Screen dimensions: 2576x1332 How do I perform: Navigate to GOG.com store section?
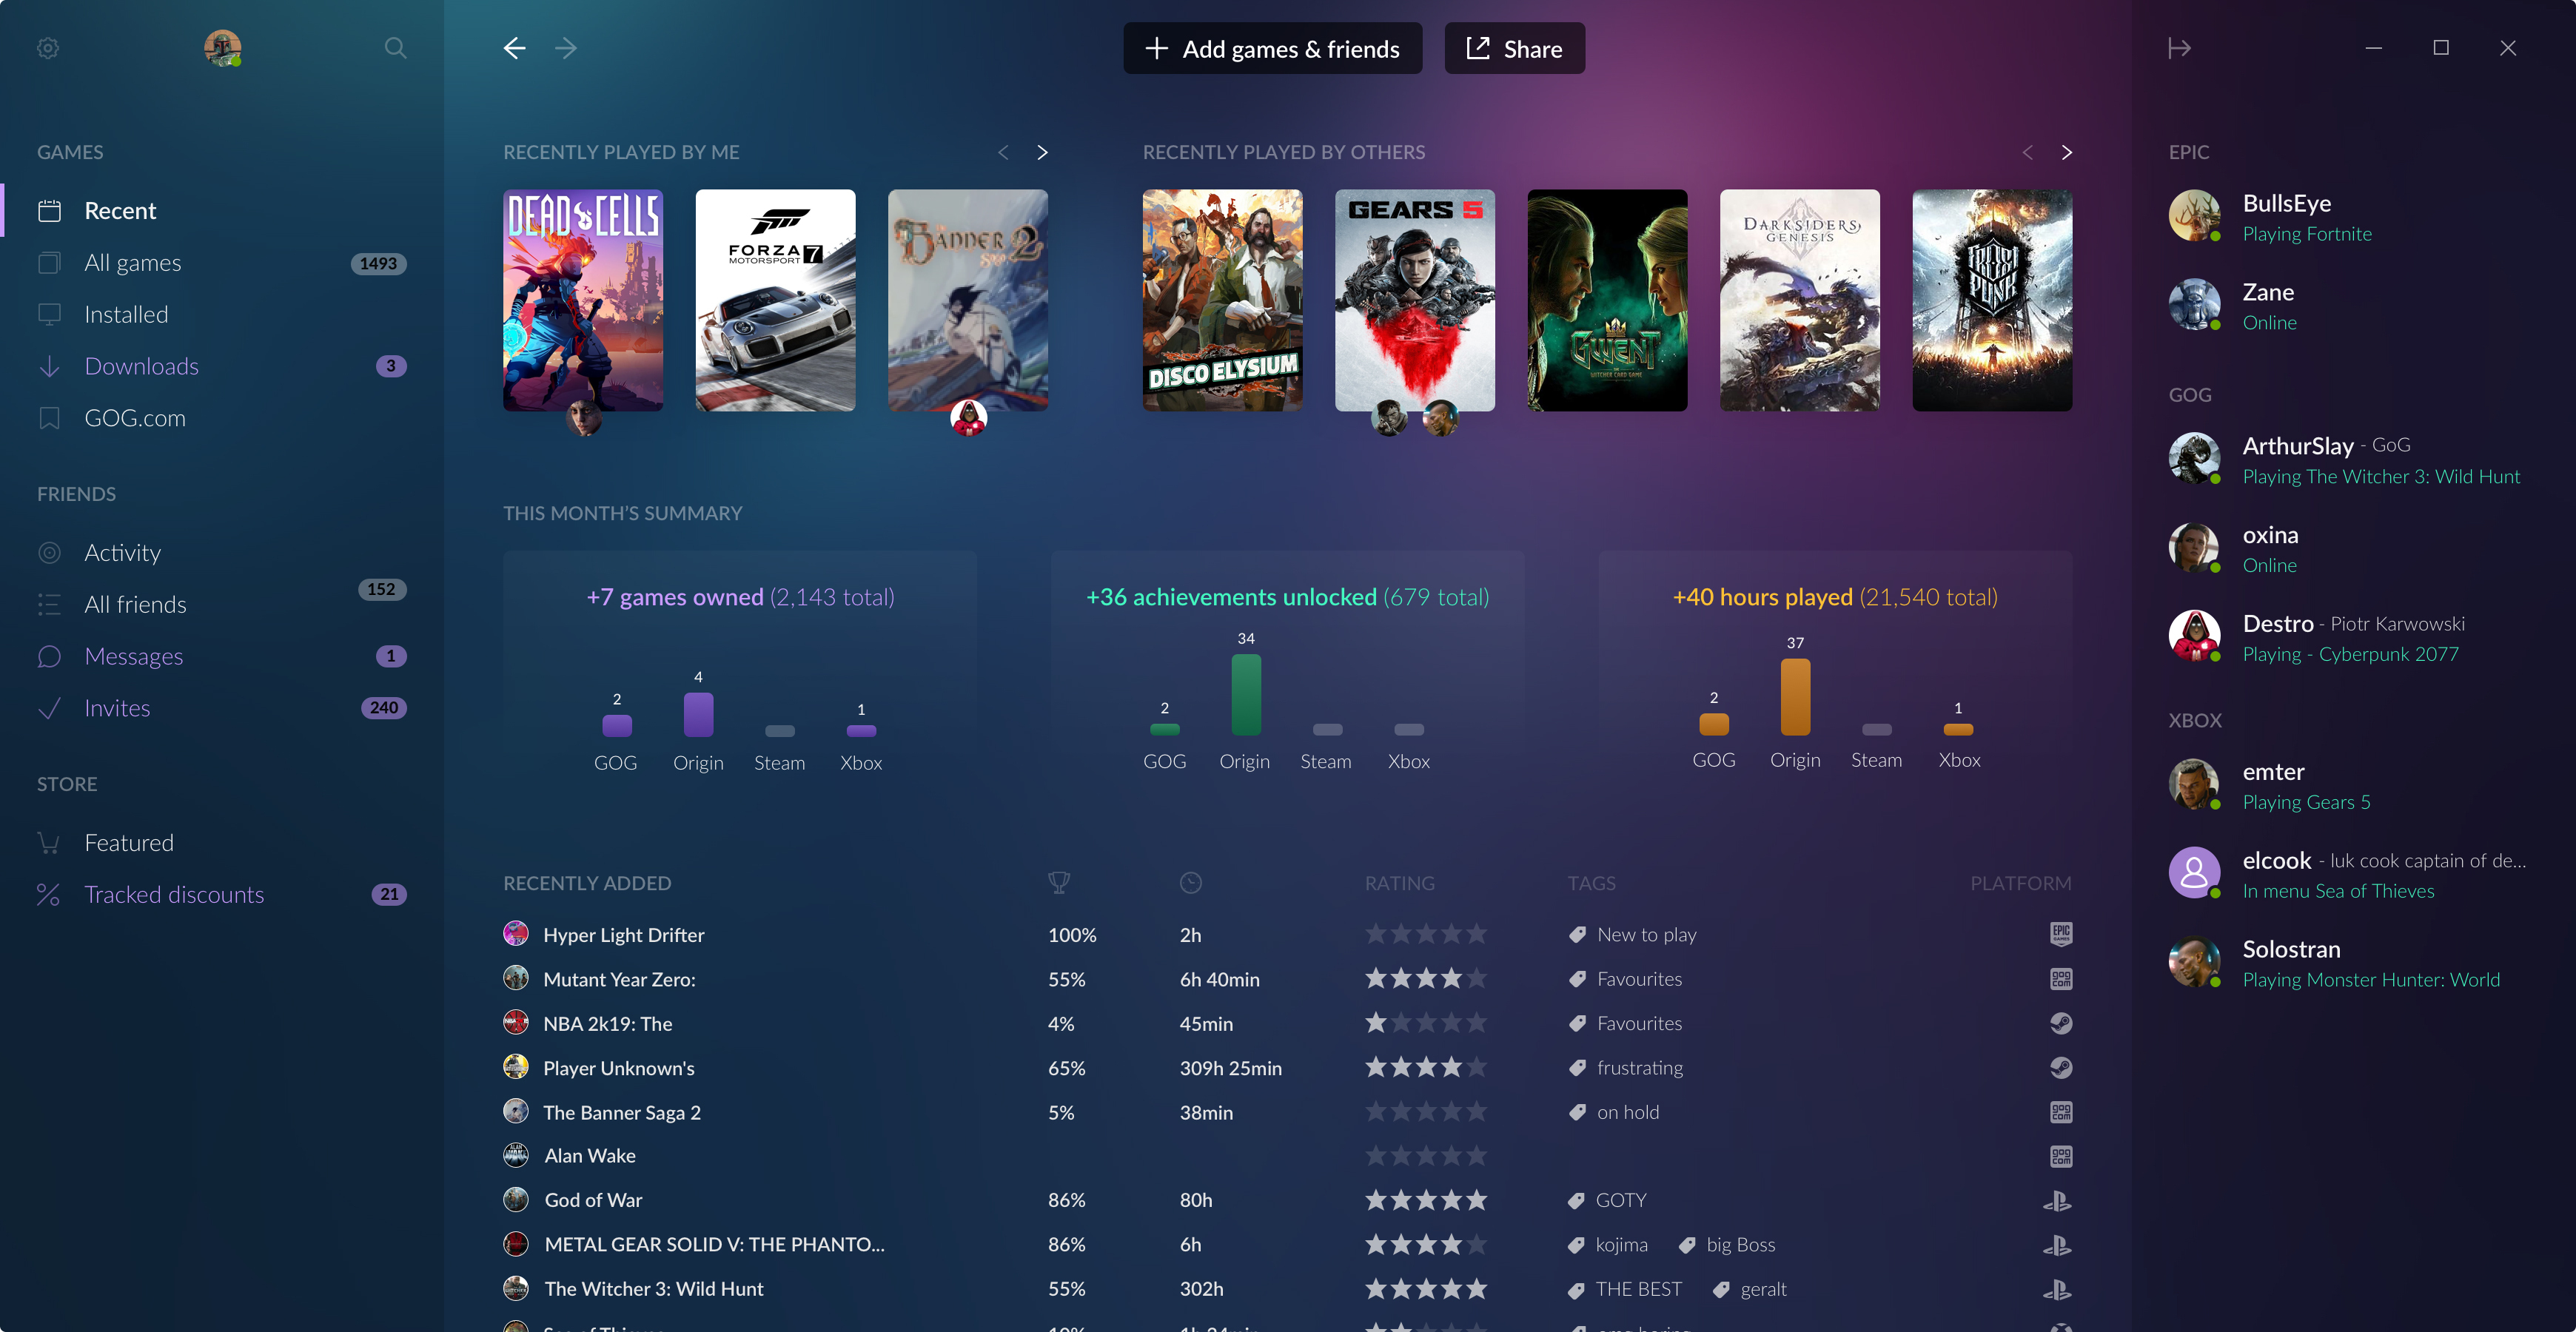134,416
